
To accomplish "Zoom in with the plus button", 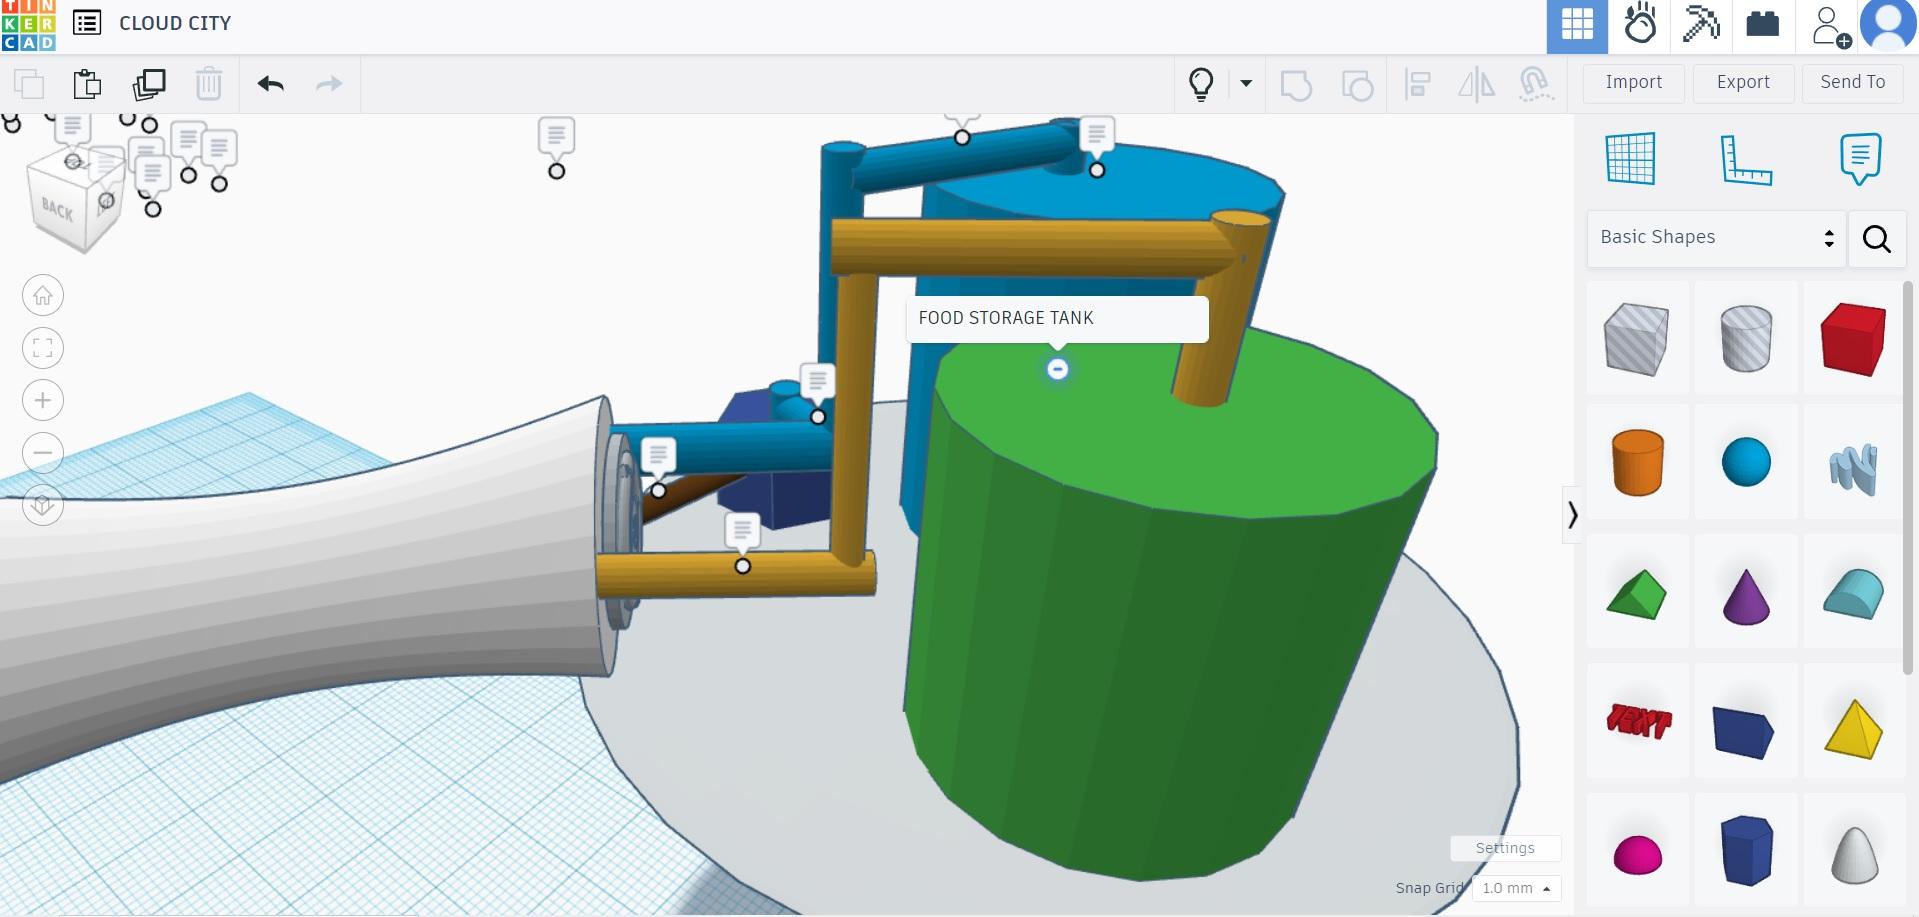I will click(43, 401).
